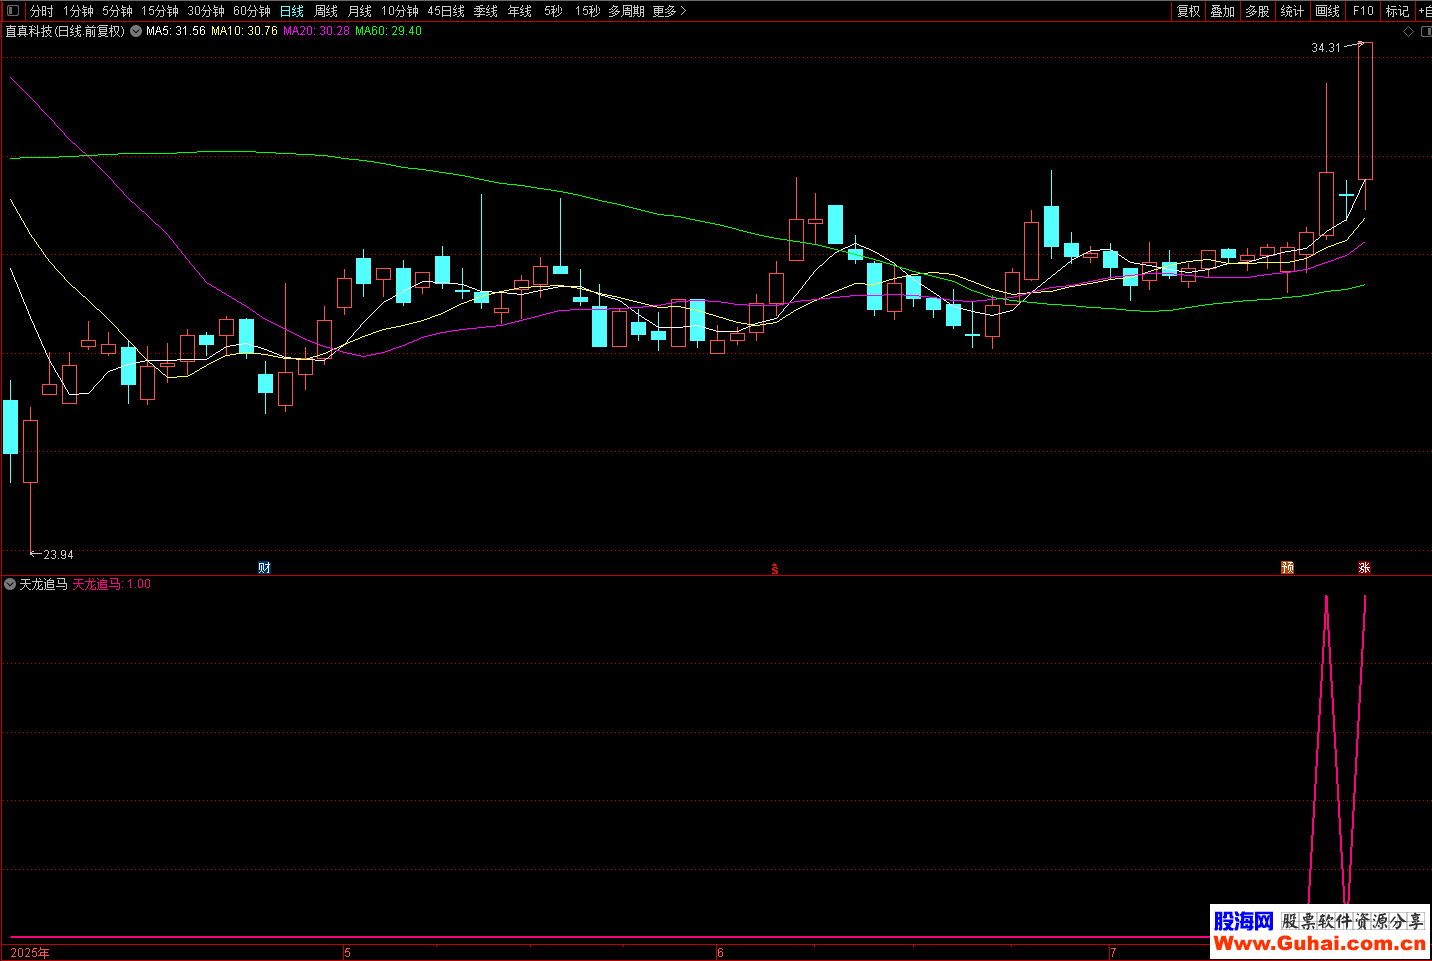The width and height of the screenshot is (1432, 961).
Task: Switch to the 年线 yearly chart
Action: click(x=520, y=11)
